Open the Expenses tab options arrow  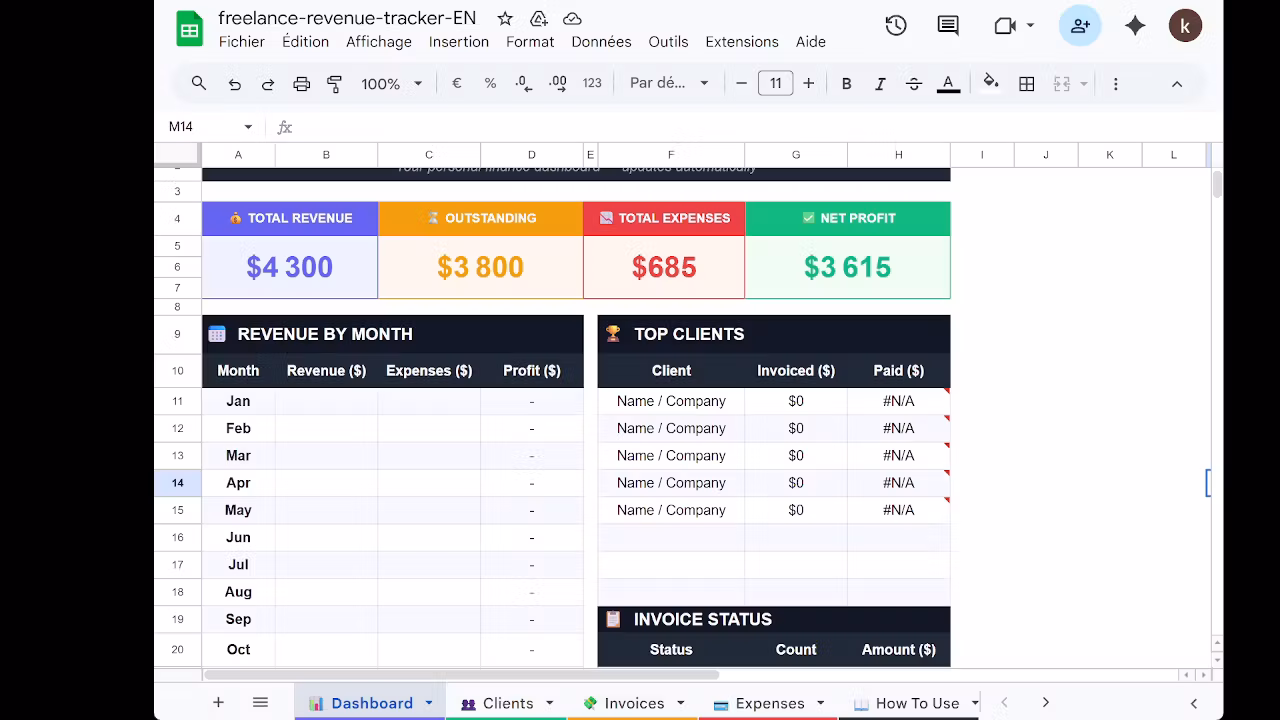(820, 704)
